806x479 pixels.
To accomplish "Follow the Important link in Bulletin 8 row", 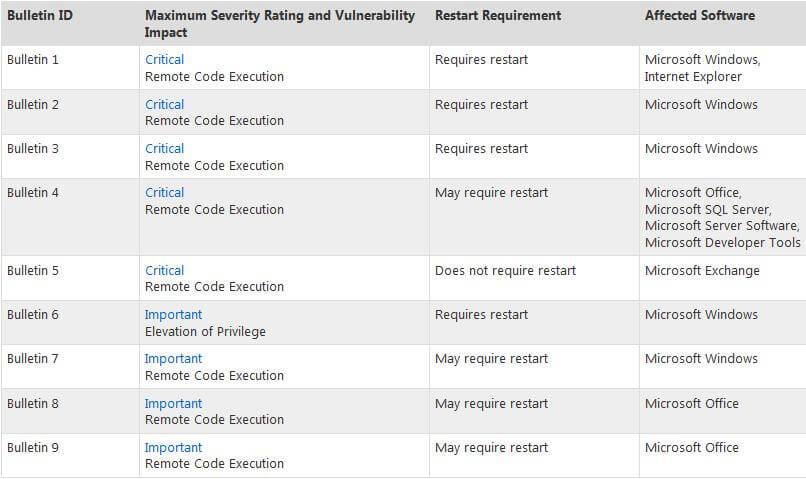I will [x=173, y=404].
